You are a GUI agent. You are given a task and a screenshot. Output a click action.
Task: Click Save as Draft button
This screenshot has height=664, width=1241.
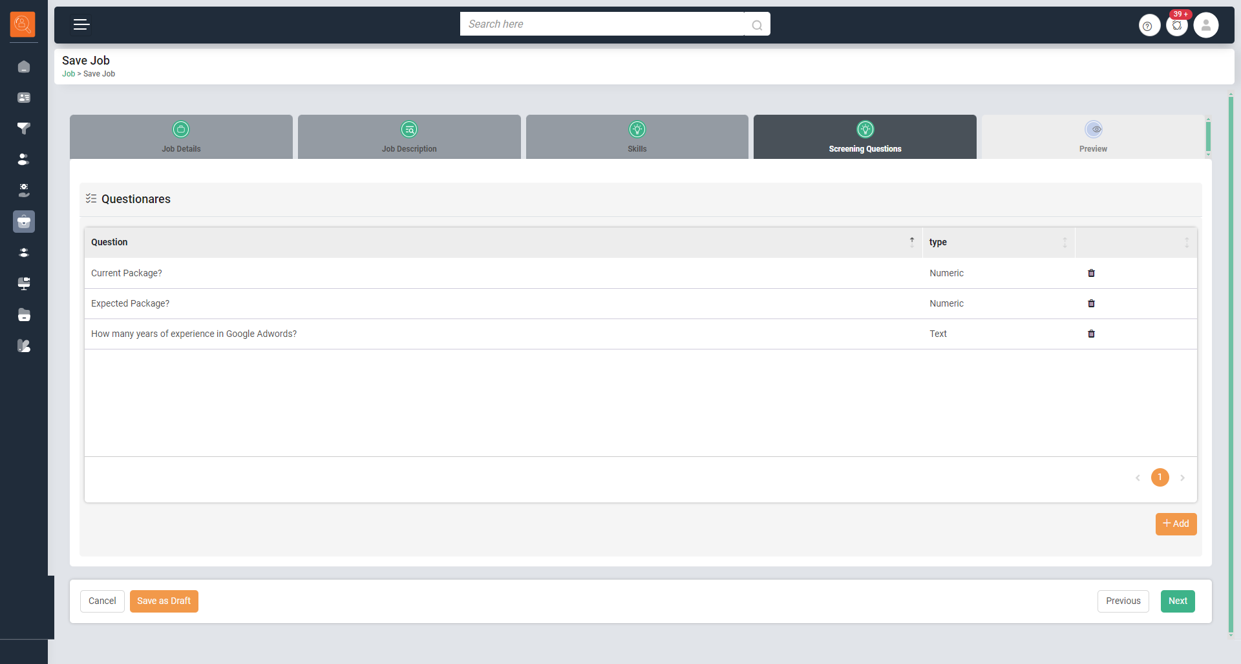click(x=164, y=601)
